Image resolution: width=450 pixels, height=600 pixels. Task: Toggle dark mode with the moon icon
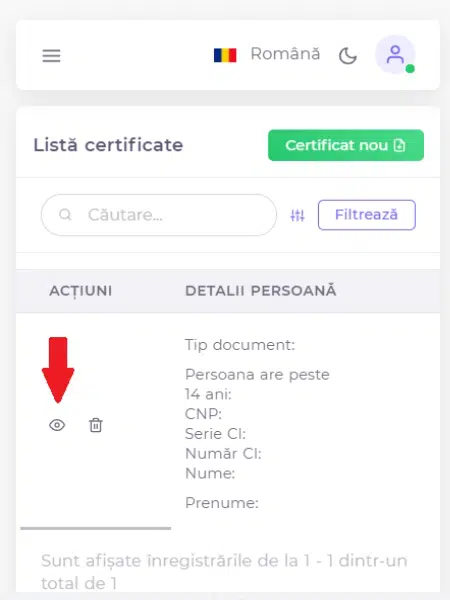point(347,56)
